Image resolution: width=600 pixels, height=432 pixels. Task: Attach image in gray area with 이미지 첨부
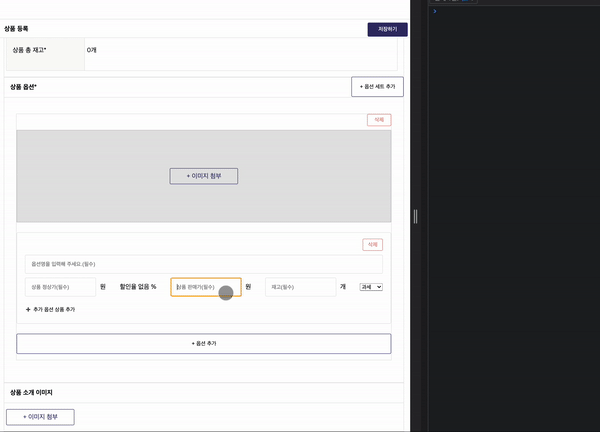[x=203, y=176]
